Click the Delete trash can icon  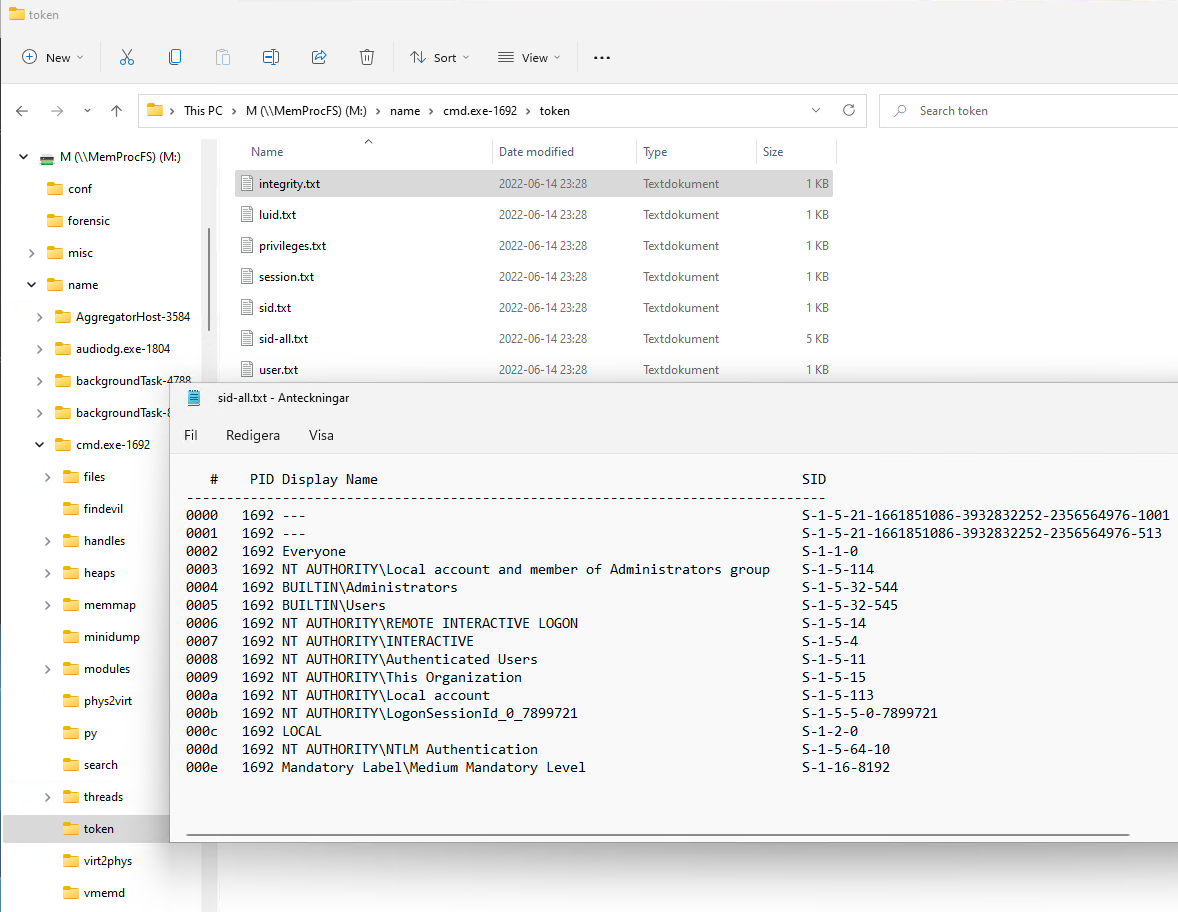[367, 57]
